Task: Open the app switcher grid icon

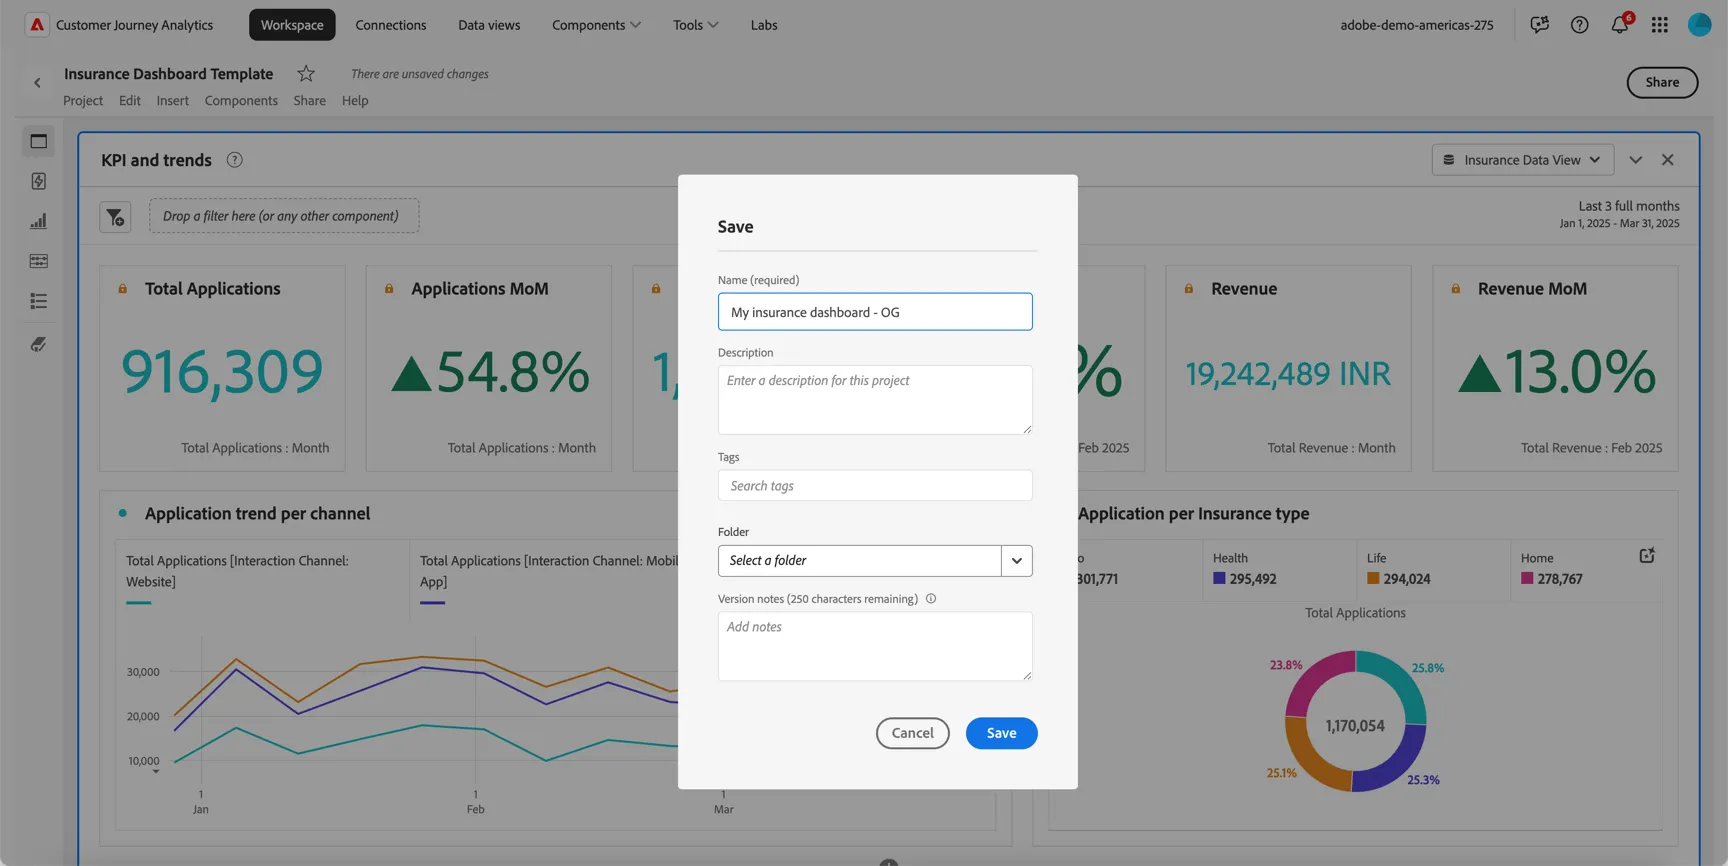Action: point(1660,25)
